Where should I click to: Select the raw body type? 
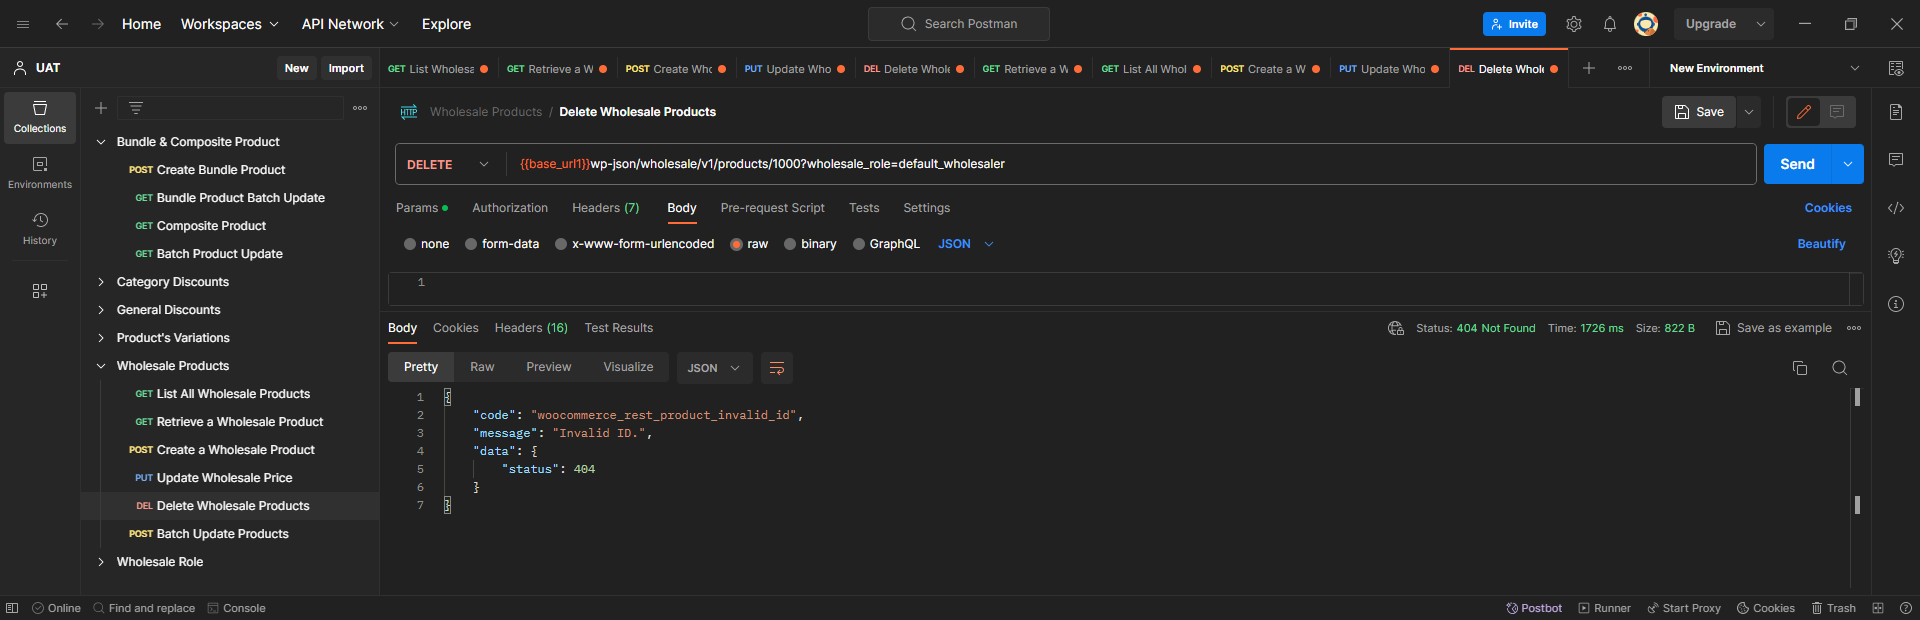click(x=749, y=244)
